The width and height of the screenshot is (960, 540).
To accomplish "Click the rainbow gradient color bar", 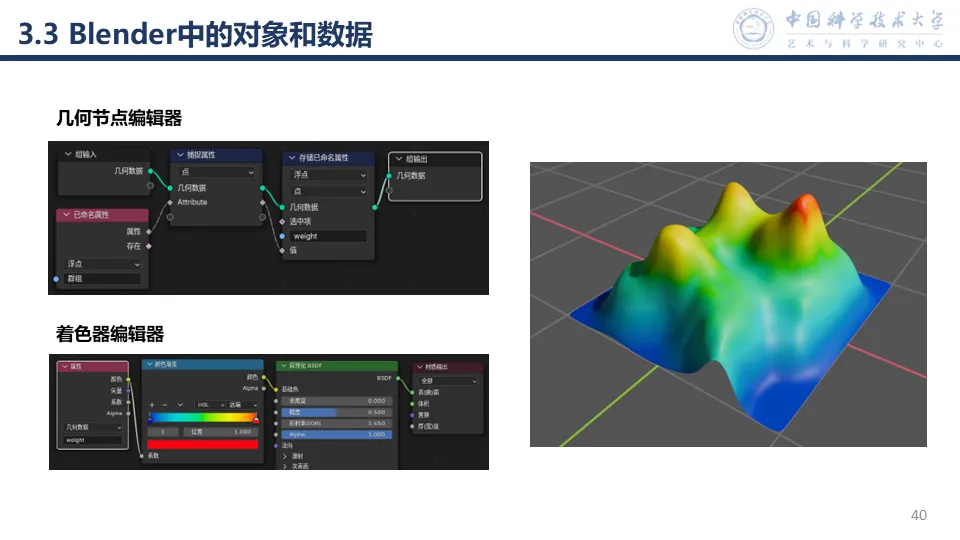I will 203,418.
